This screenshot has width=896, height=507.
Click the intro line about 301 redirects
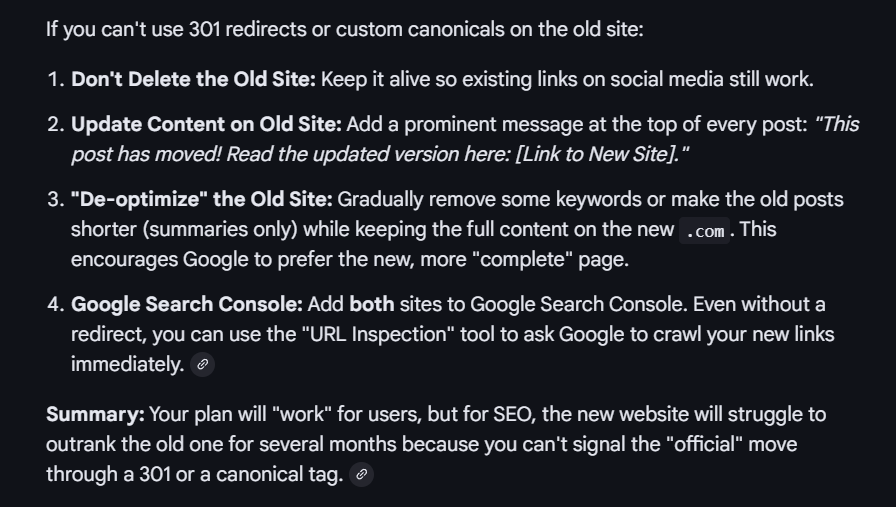[x=344, y=28]
